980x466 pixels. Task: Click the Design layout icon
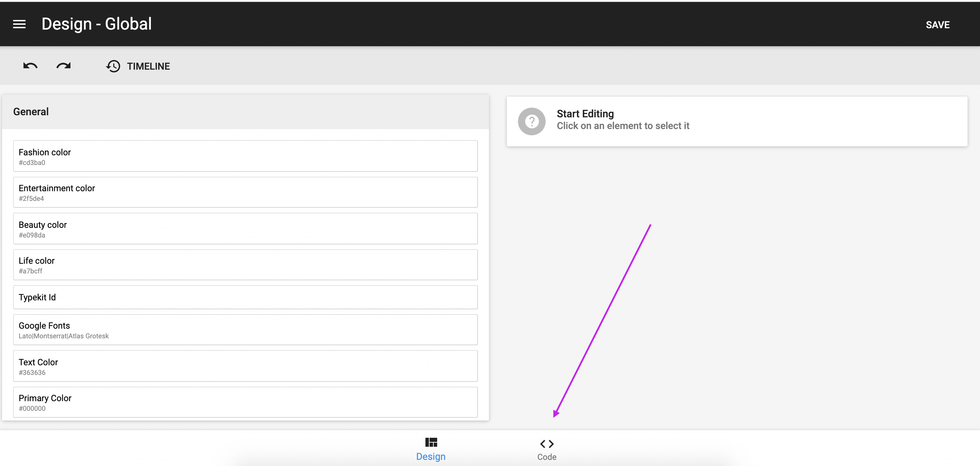[431, 443]
